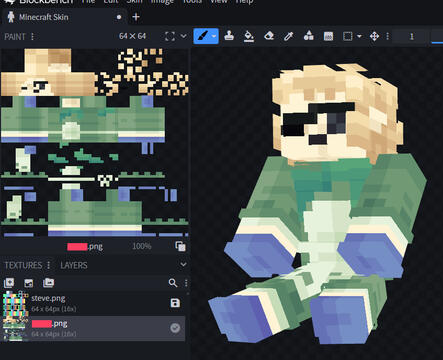Open the texture search magnifier
Screen dimensions: 443x360
point(173,283)
